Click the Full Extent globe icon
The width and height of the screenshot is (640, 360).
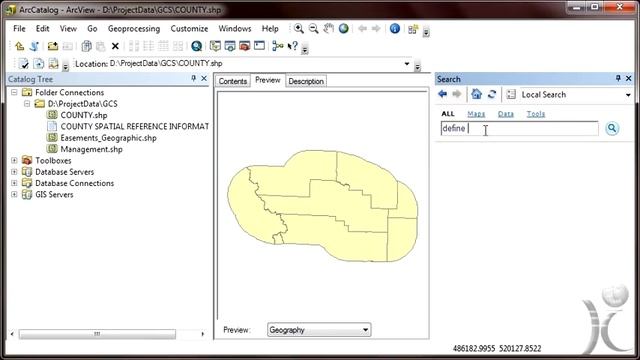[344, 29]
